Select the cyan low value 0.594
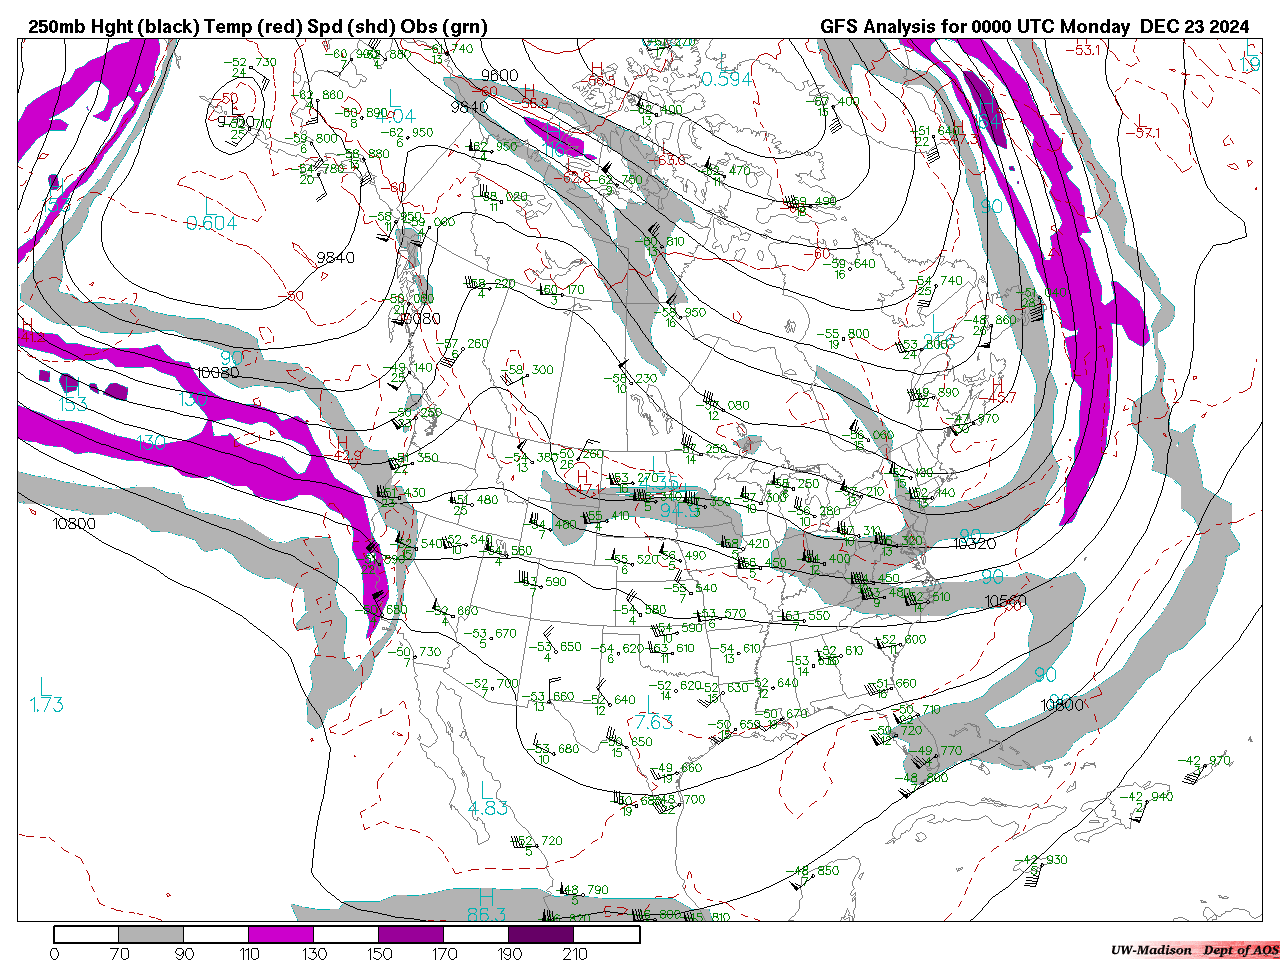The width and height of the screenshot is (1280, 960). pyautogui.click(x=726, y=79)
